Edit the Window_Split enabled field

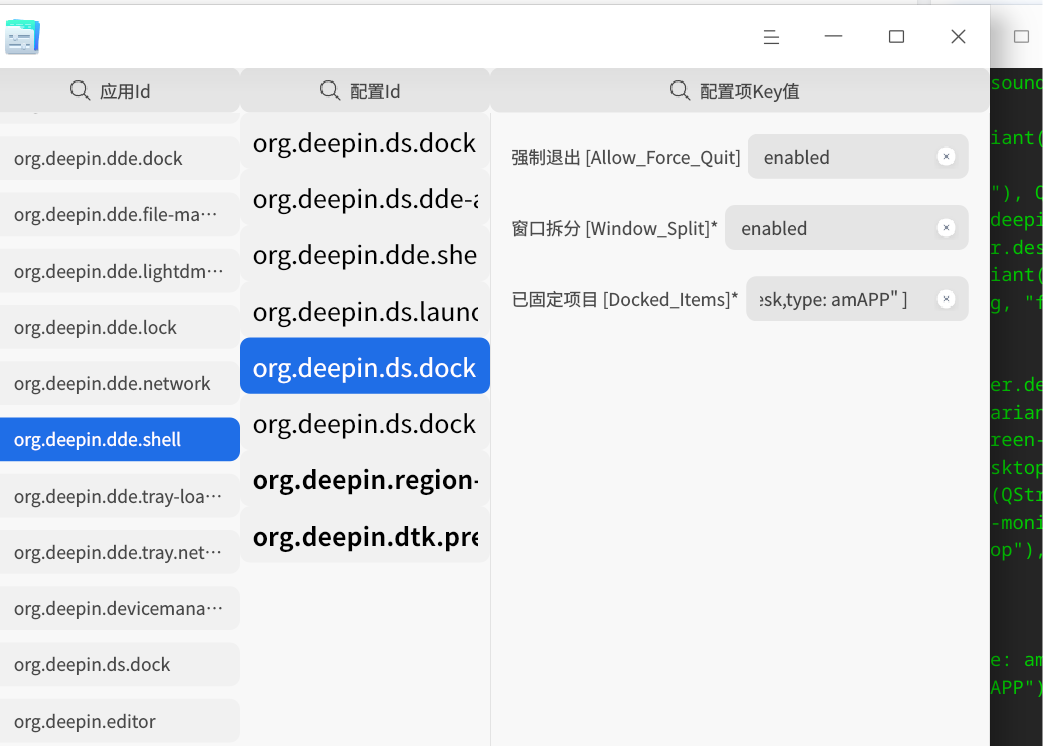[x=847, y=228]
